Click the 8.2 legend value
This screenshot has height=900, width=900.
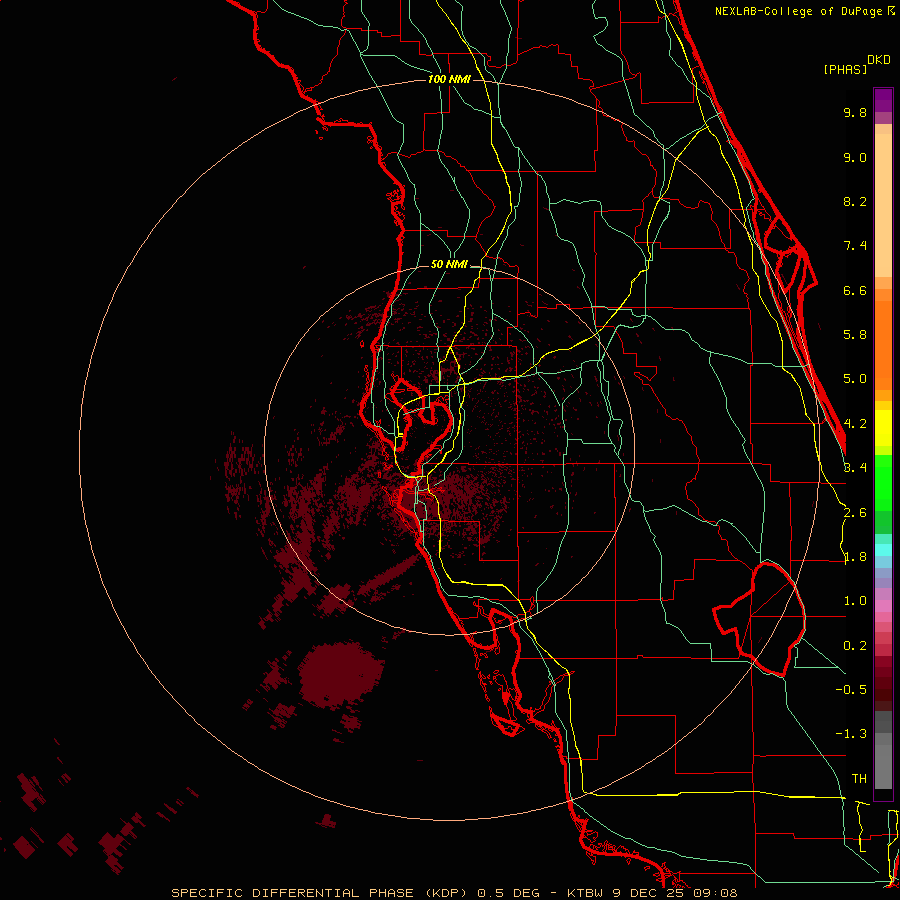click(x=855, y=202)
